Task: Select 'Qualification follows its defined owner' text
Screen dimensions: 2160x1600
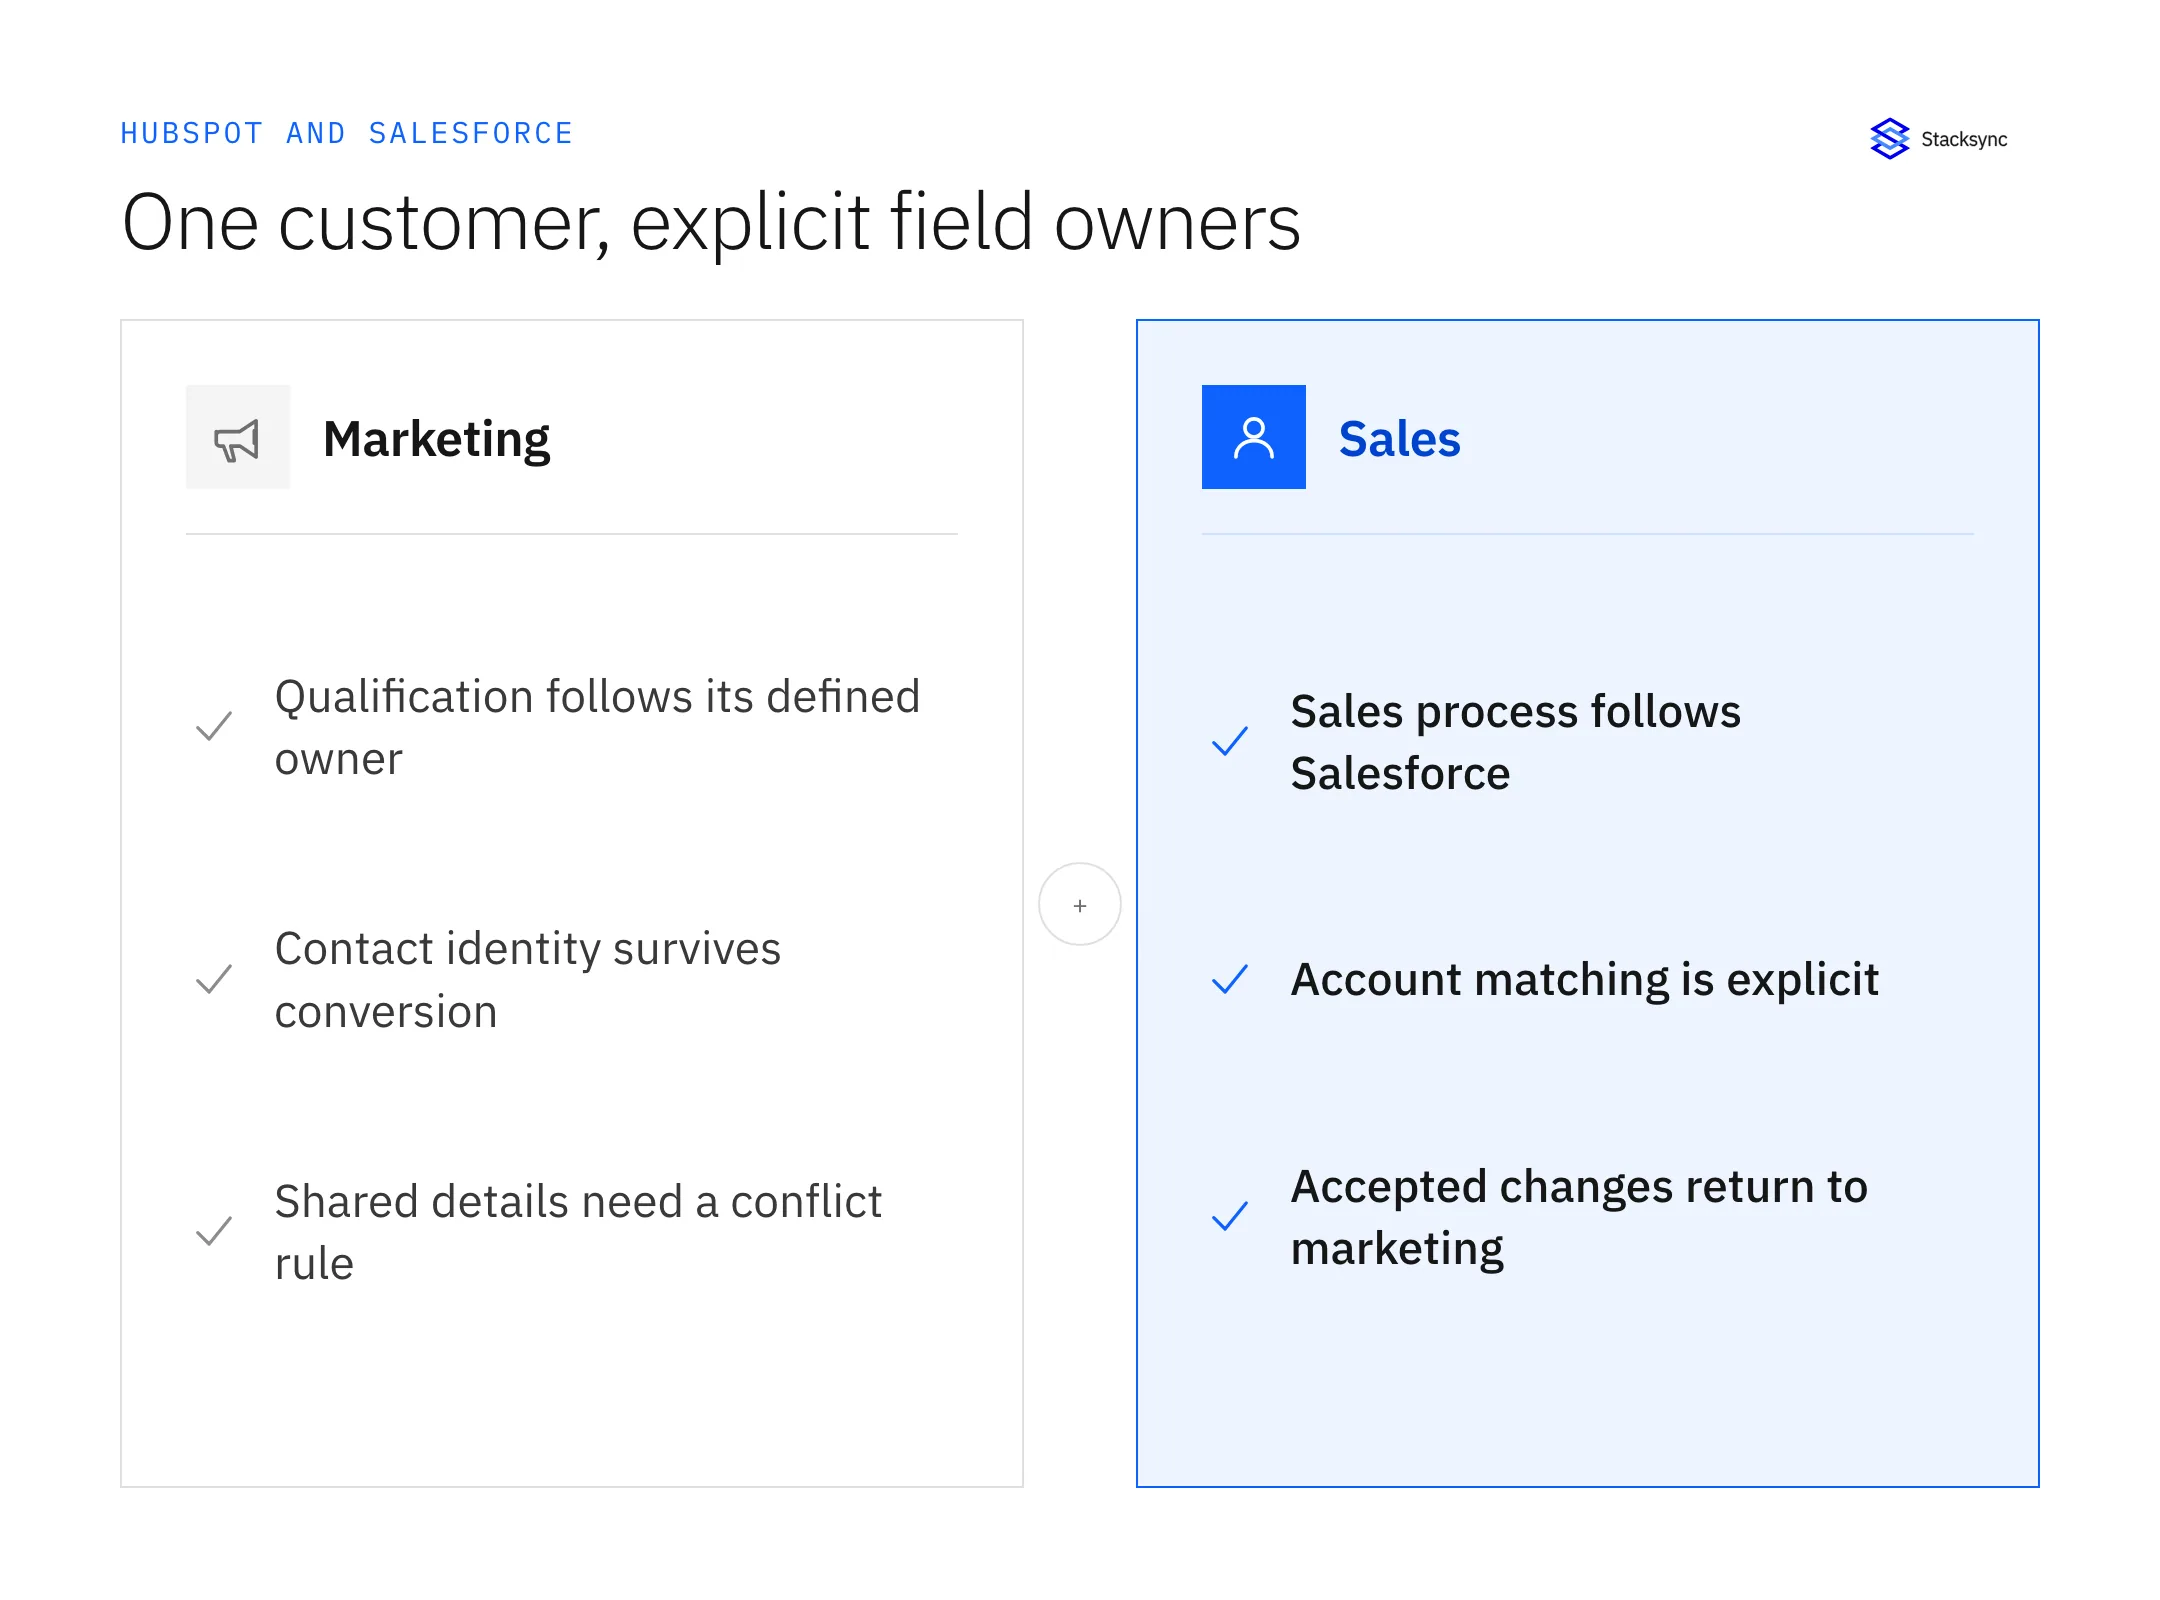Action: click(x=597, y=727)
